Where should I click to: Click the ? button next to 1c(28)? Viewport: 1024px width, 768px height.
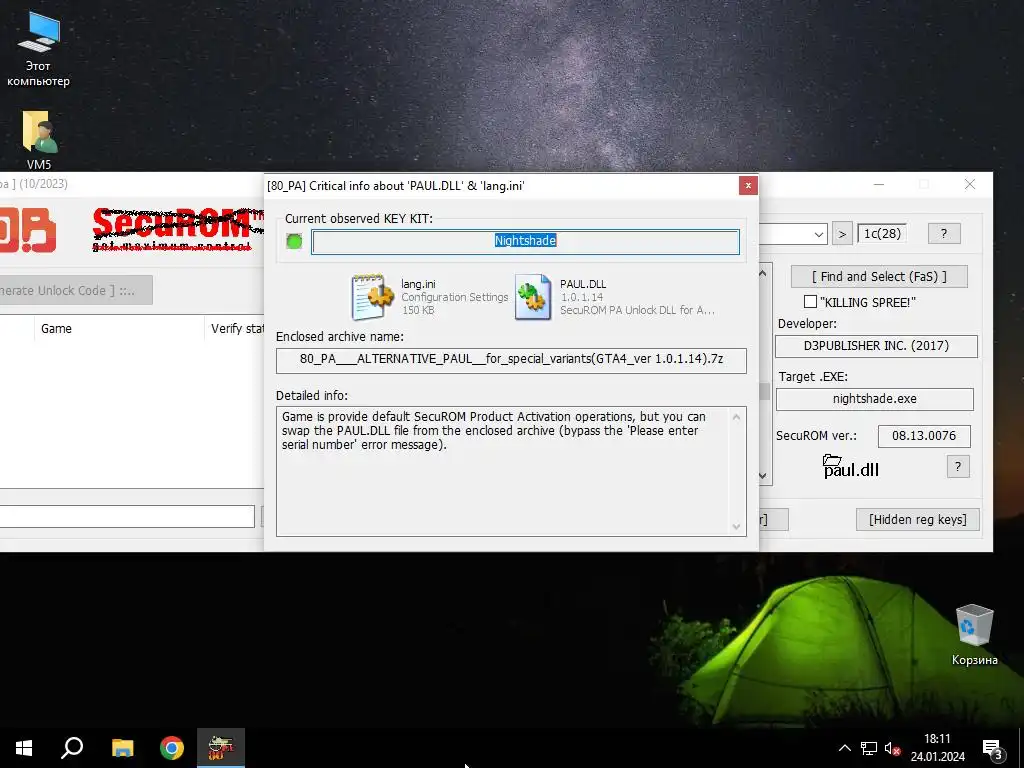click(x=944, y=233)
